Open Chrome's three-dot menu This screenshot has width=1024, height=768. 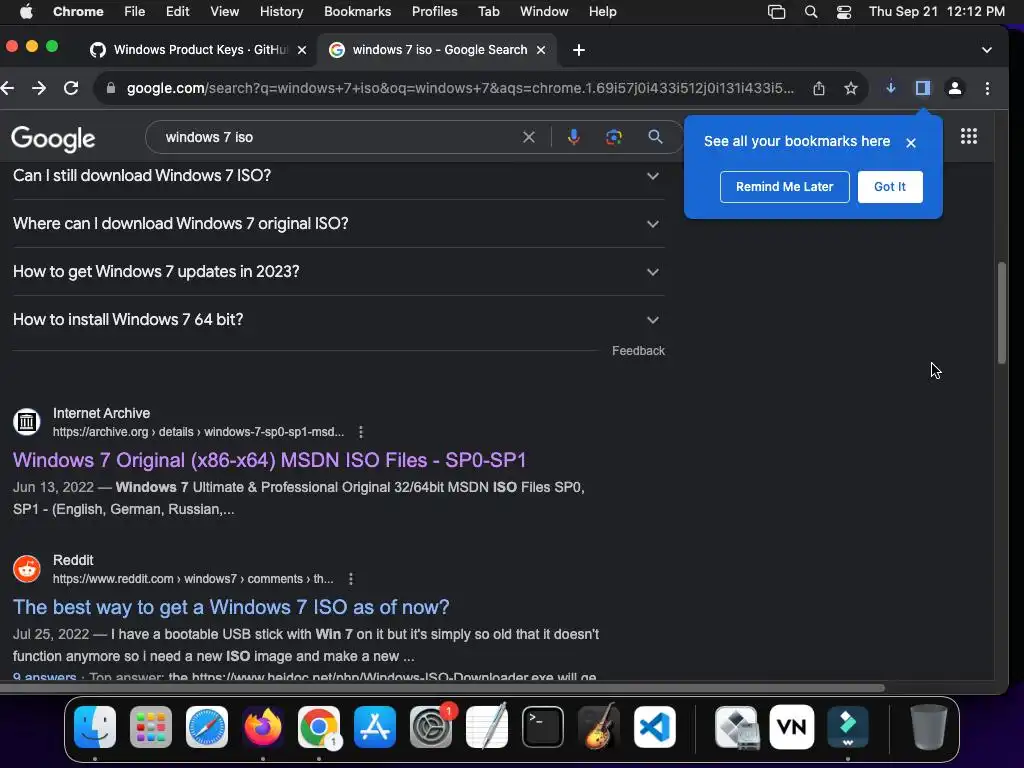point(987,88)
